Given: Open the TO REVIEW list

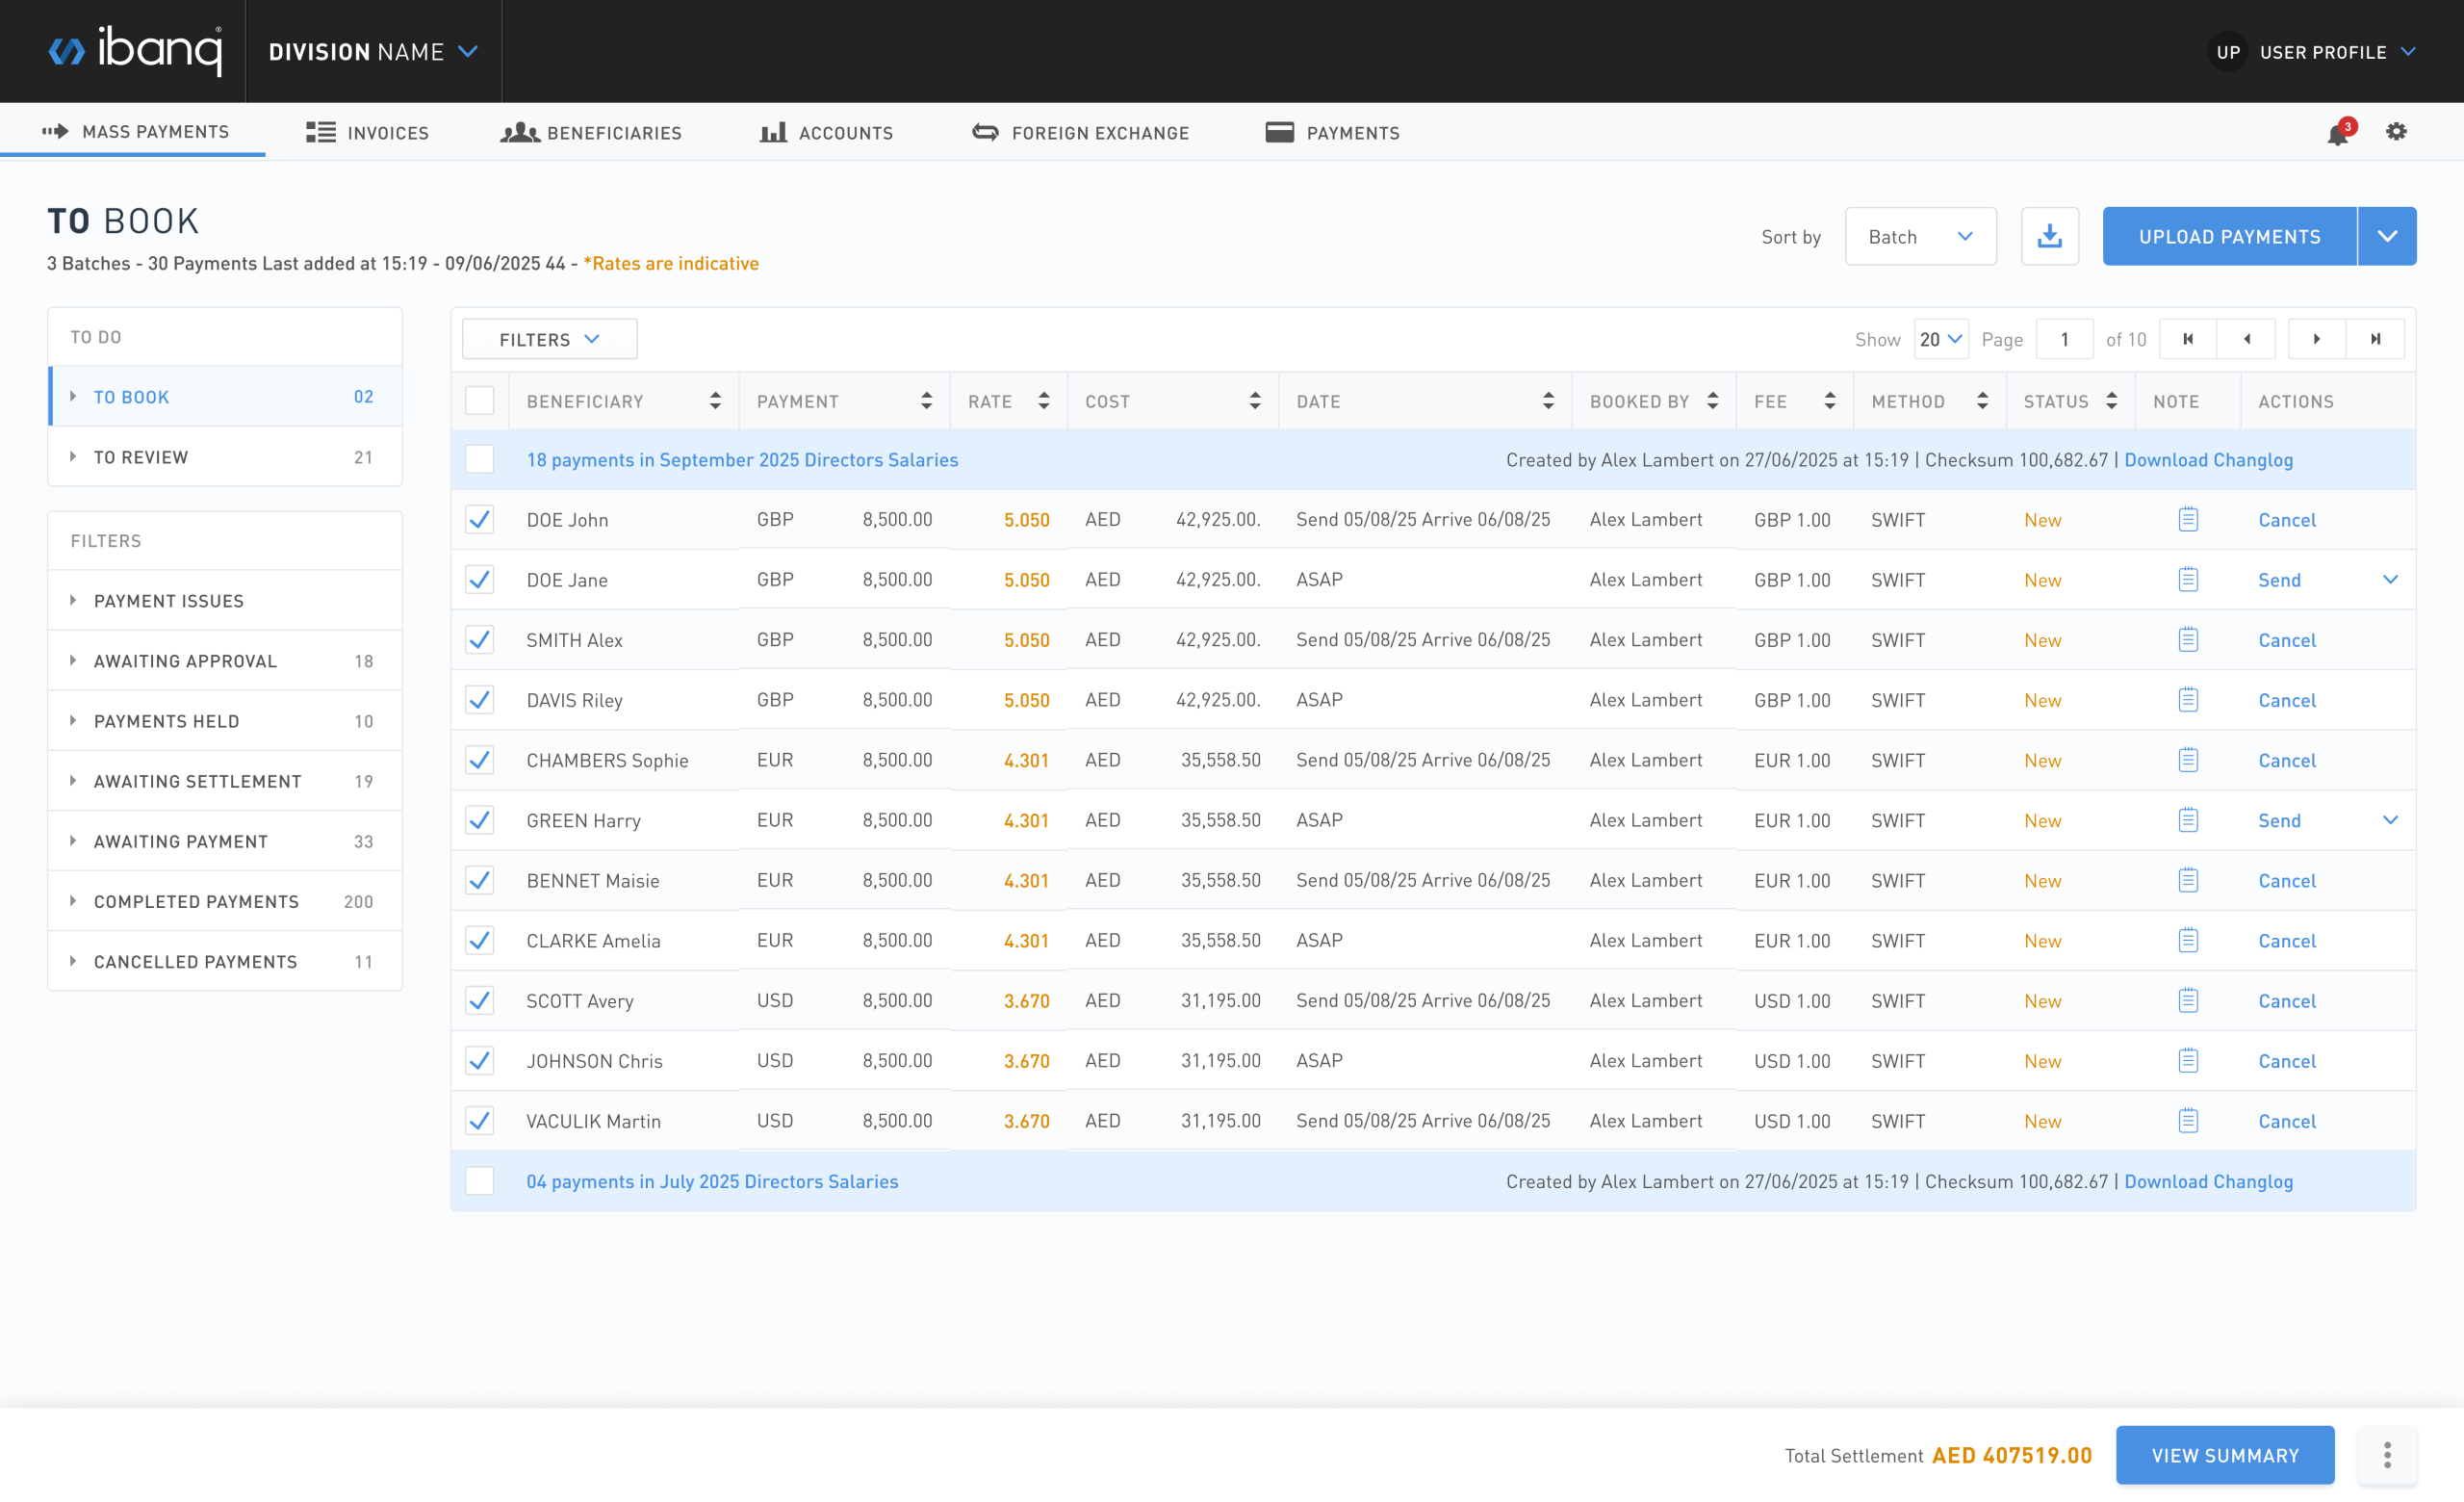Looking at the screenshot, I should point(142,457).
